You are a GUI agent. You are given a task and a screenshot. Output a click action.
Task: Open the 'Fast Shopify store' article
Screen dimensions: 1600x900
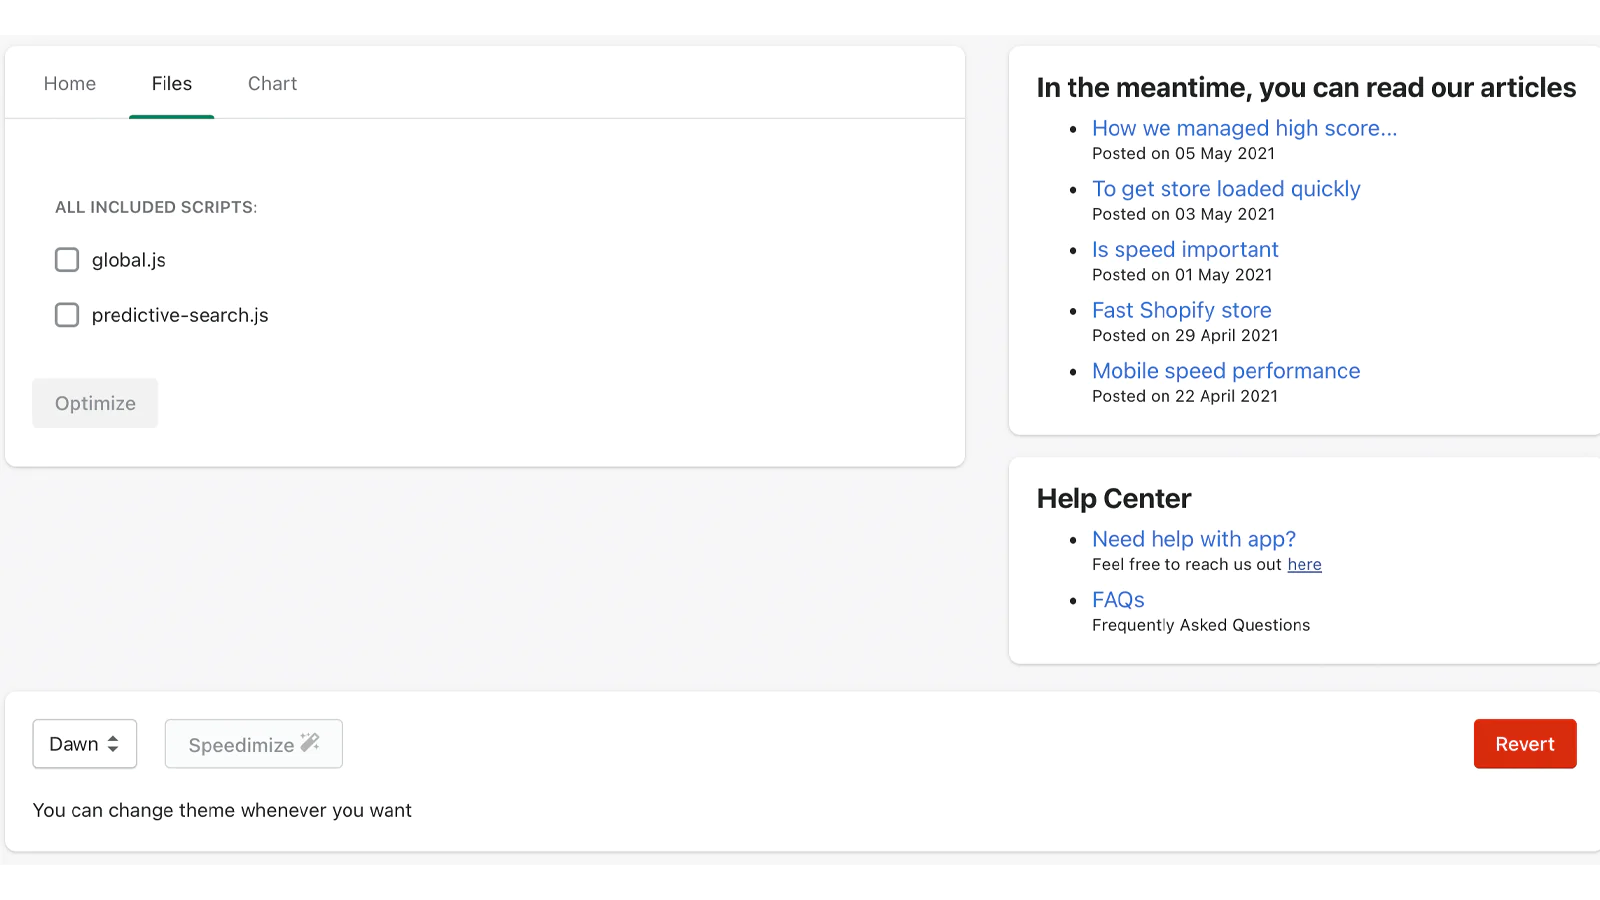[x=1182, y=310]
